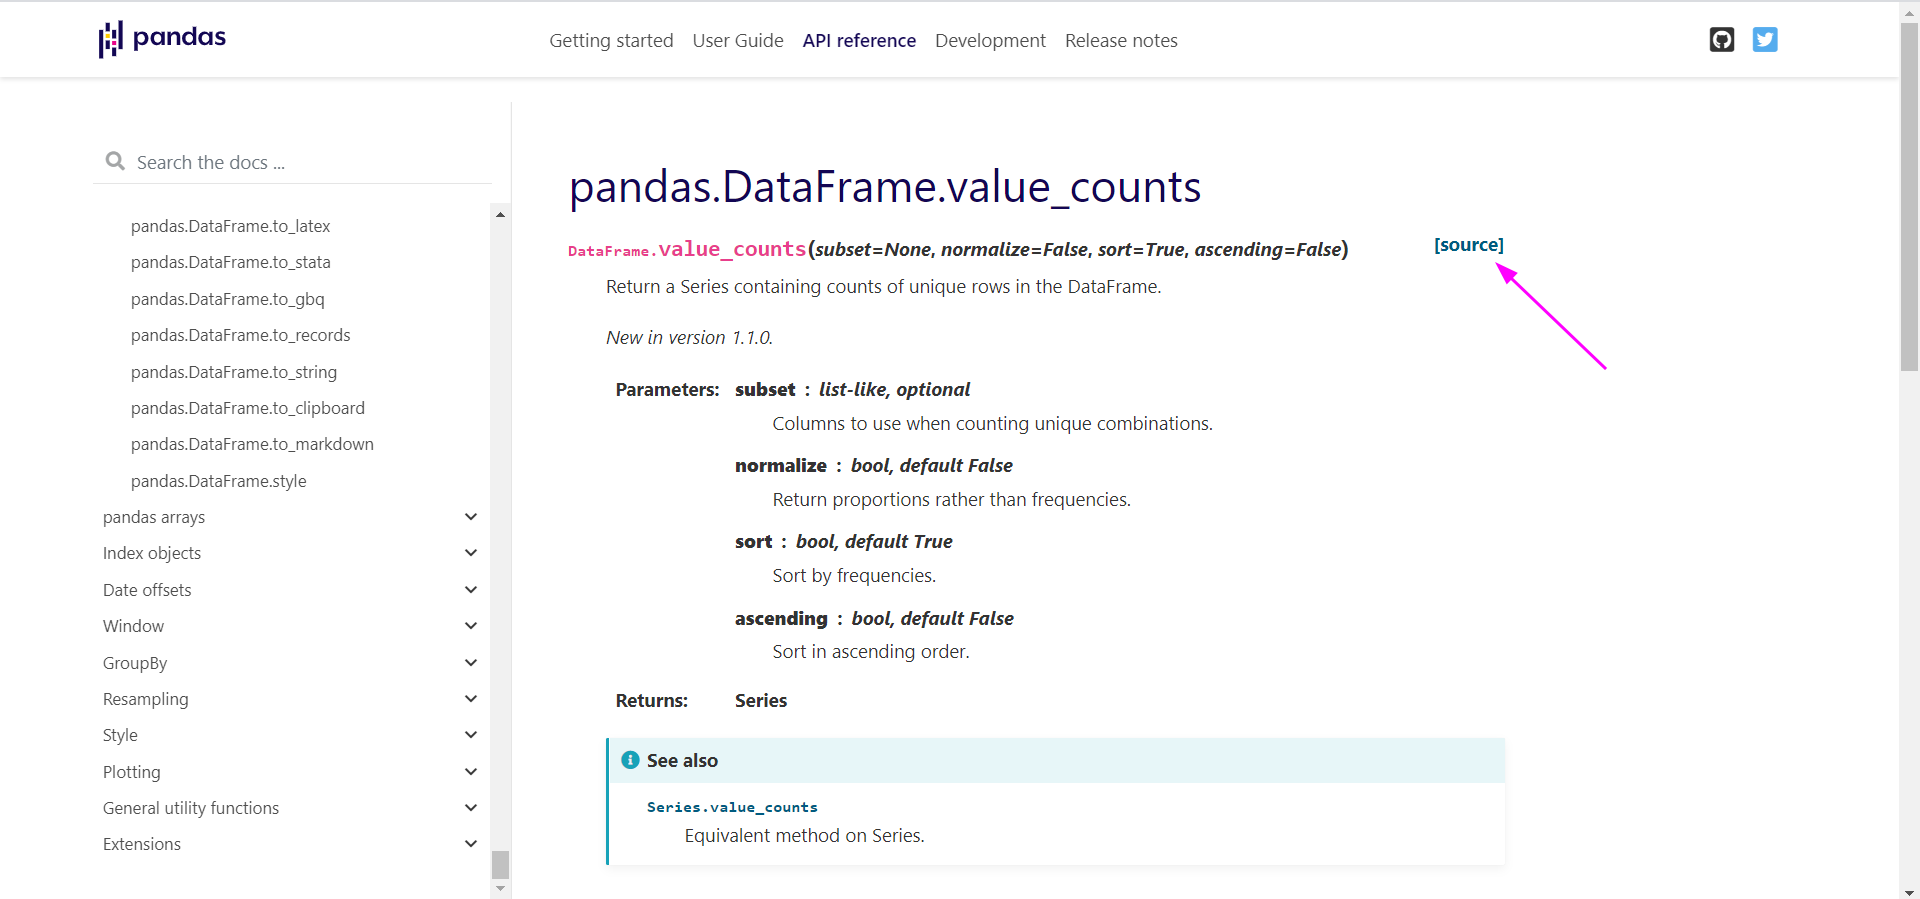Click the GroupBy sidebar label

(x=135, y=663)
